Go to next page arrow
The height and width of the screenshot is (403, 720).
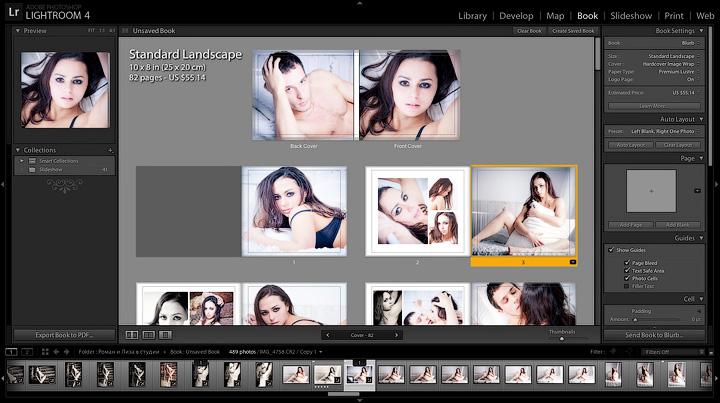pyautogui.click(x=394, y=335)
